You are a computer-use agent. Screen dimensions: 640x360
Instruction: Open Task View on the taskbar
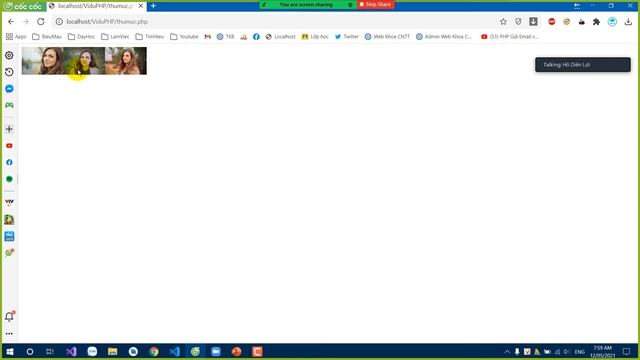click(50, 351)
